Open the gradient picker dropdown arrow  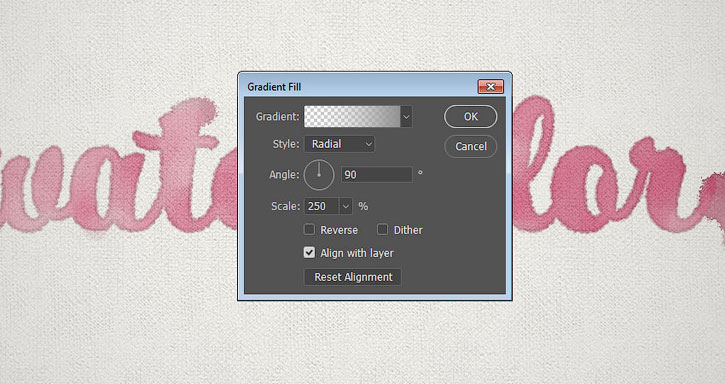tap(406, 117)
